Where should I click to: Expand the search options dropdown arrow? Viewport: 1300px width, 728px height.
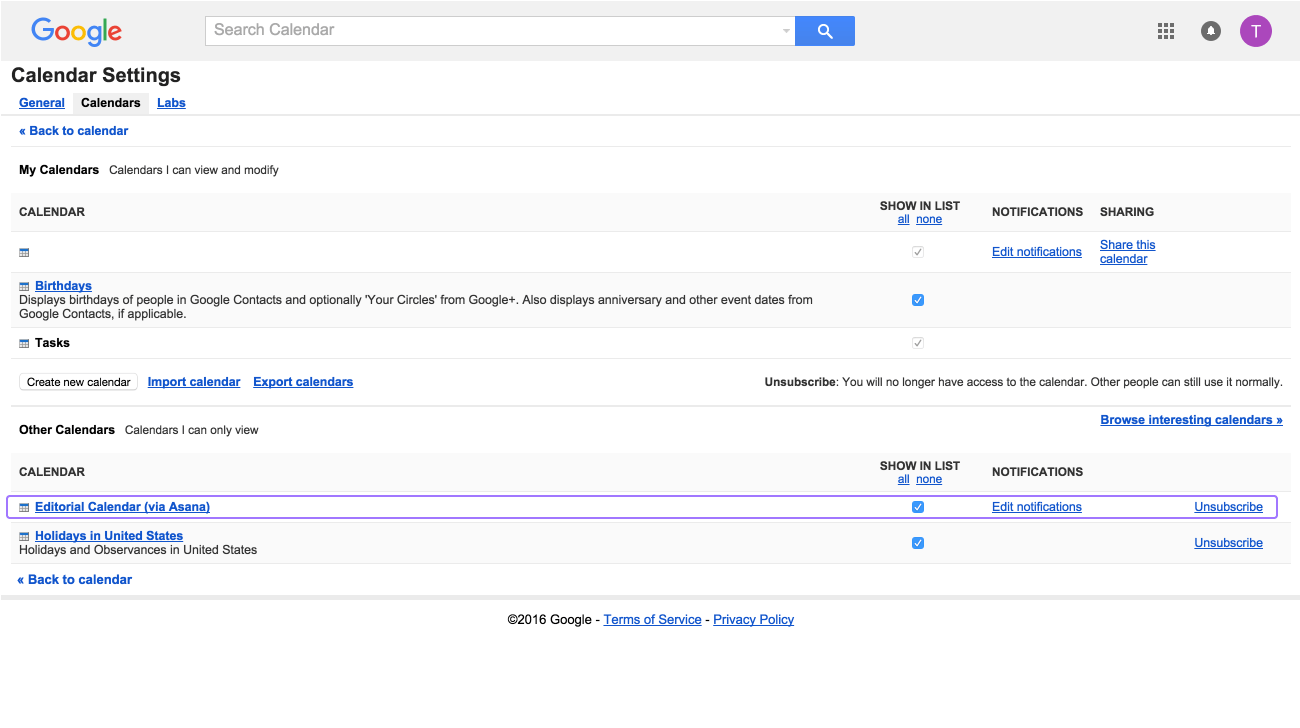pos(786,31)
